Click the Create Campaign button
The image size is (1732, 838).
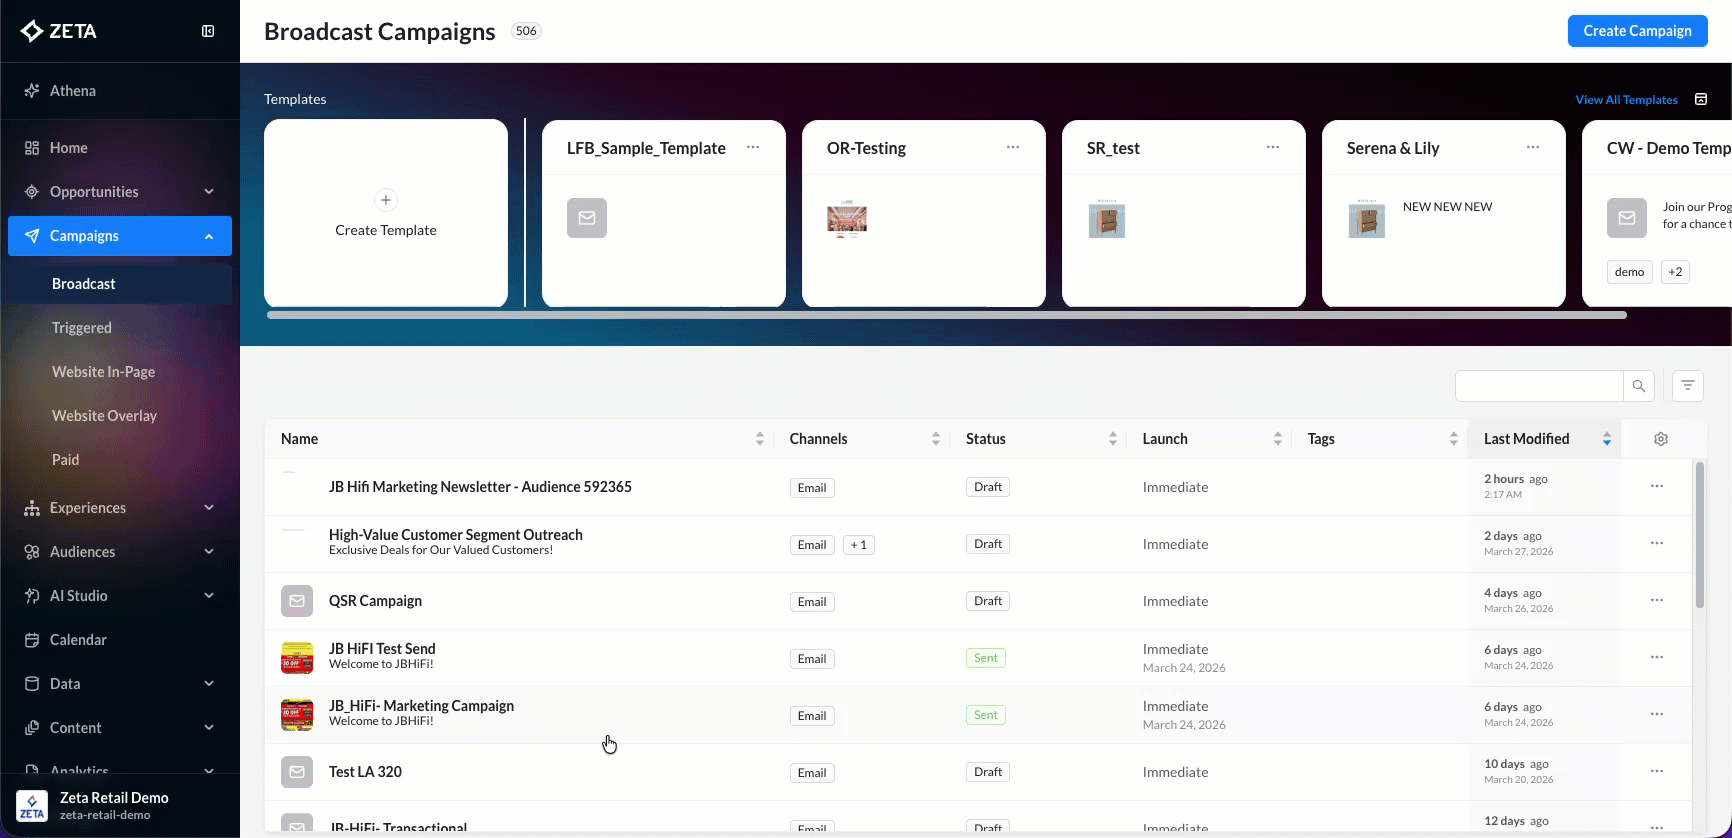1637,31
